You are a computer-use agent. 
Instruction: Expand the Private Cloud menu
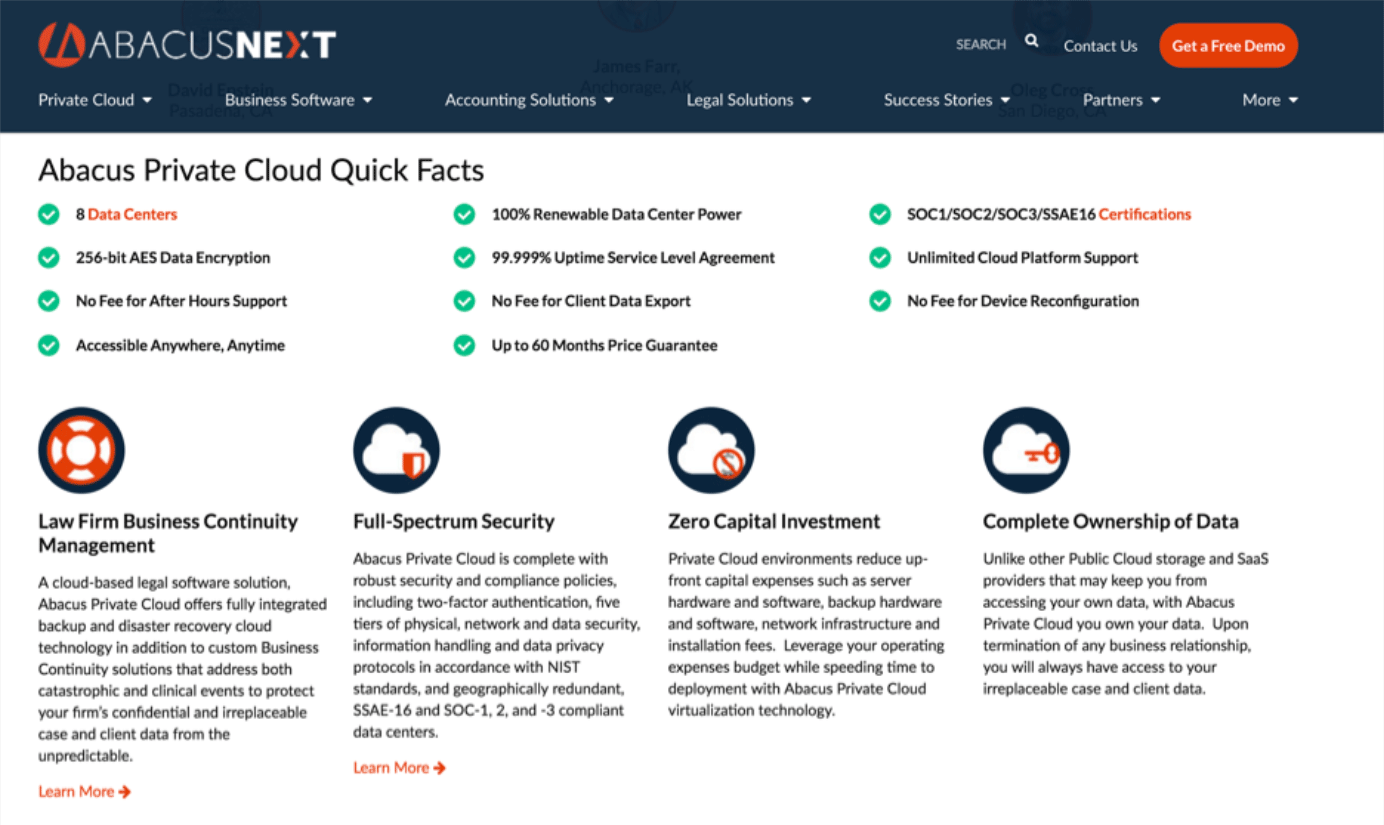pyautogui.click(x=95, y=100)
